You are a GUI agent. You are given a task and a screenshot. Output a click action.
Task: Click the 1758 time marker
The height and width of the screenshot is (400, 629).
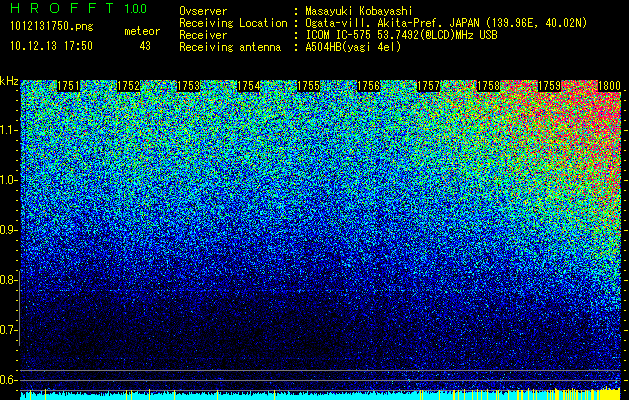(x=489, y=86)
